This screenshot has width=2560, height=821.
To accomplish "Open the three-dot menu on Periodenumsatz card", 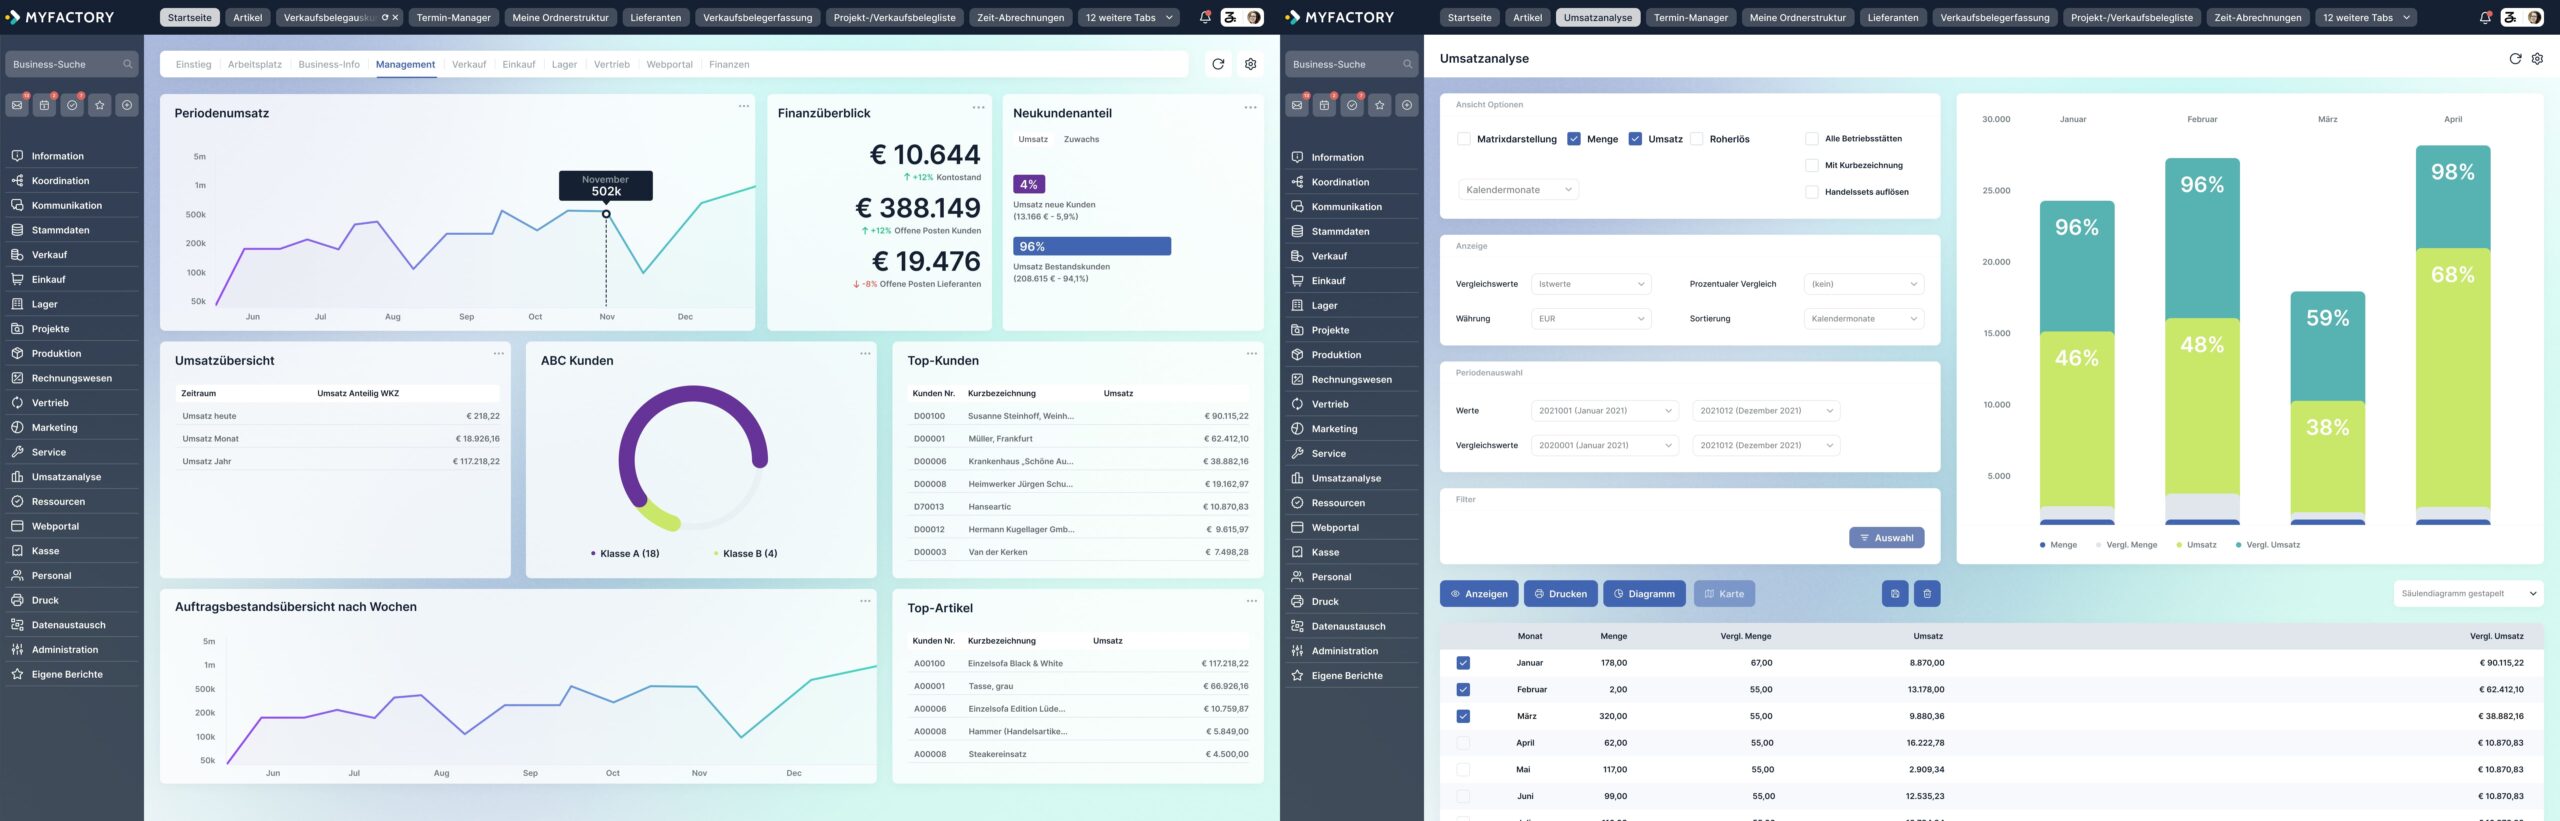I will pos(744,106).
